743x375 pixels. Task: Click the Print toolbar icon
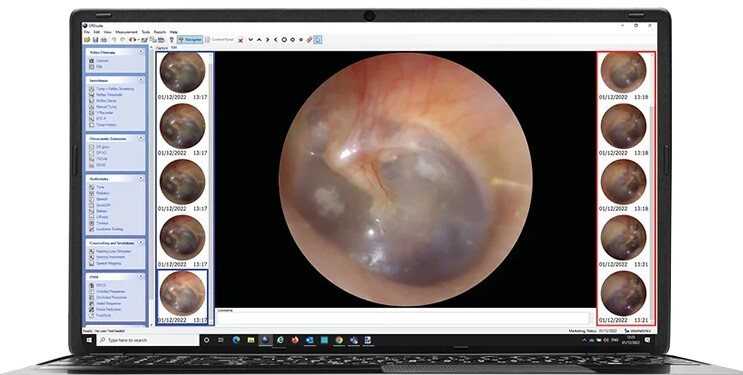(103, 40)
